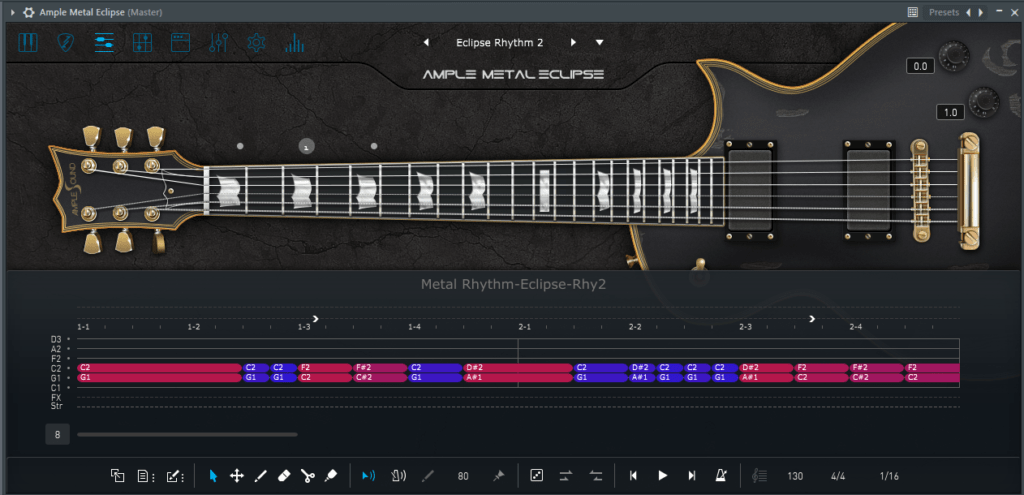This screenshot has height=495, width=1024.
Task: Click the numbered capo marker 1
Action: coord(306,146)
